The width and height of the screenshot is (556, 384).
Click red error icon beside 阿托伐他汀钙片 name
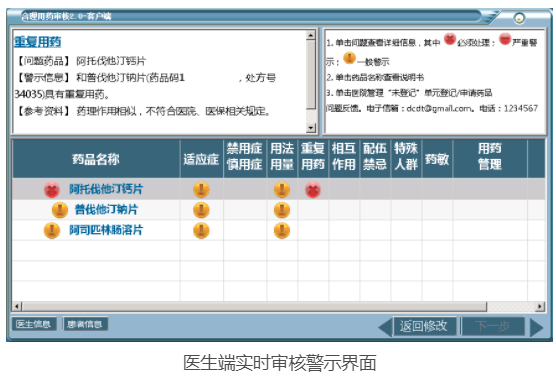(52, 190)
